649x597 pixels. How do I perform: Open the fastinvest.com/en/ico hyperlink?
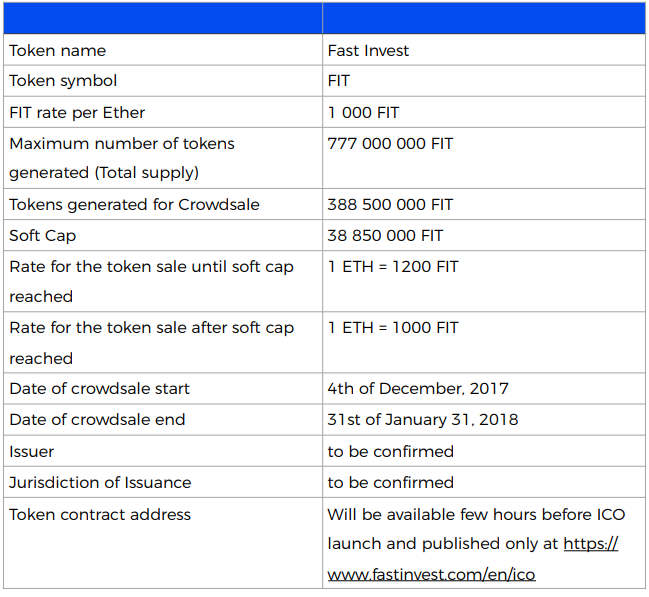[431, 574]
